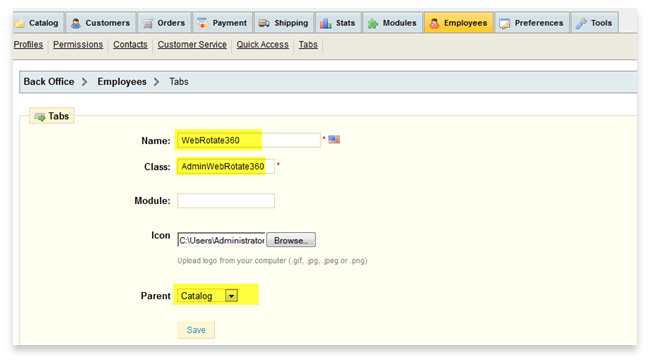This screenshot has width=650, height=363.
Task: Click the Payment card icon
Action: [203, 23]
